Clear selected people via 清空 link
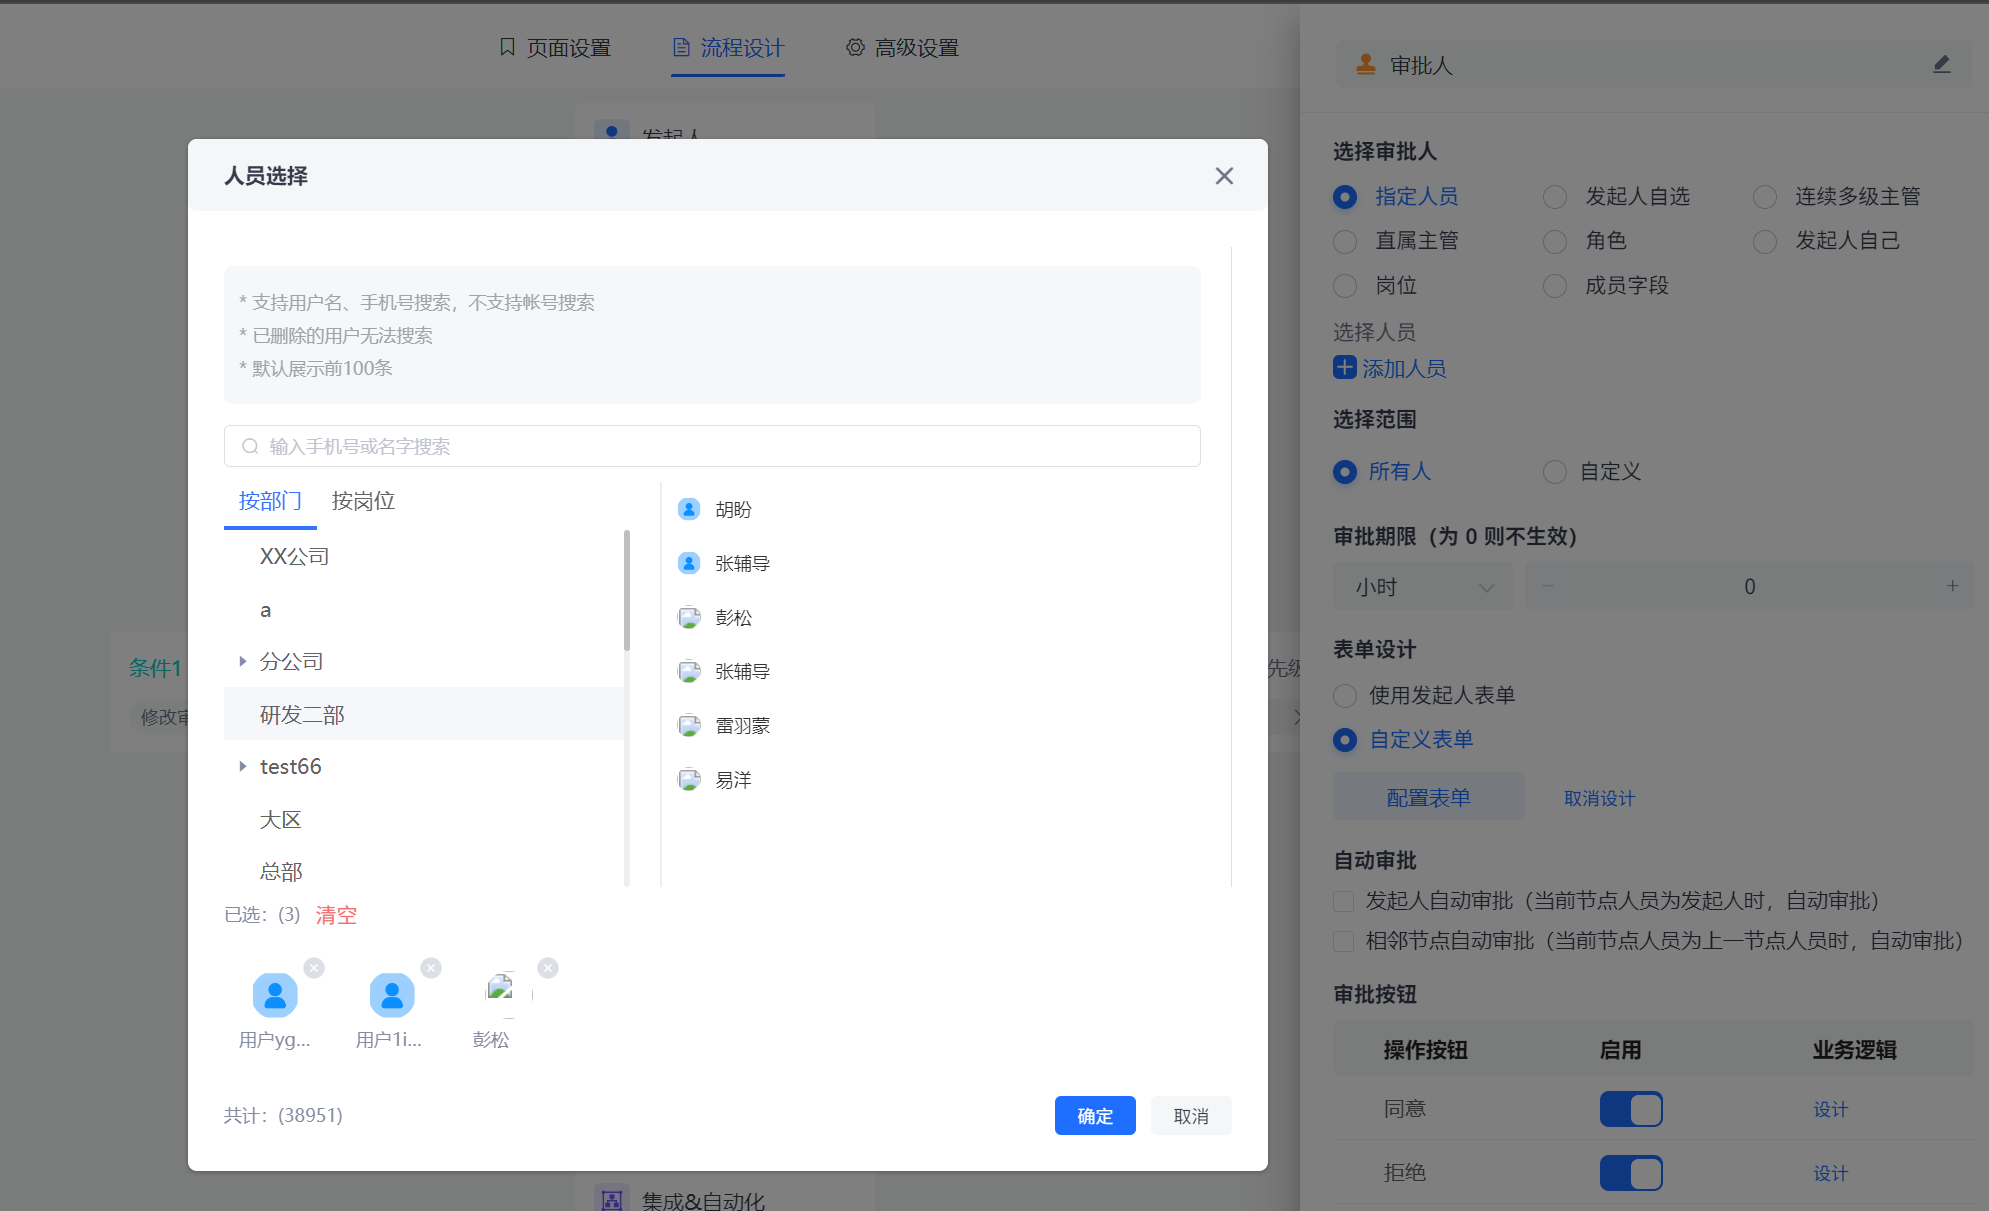Image resolution: width=1989 pixels, height=1211 pixels. 336,915
